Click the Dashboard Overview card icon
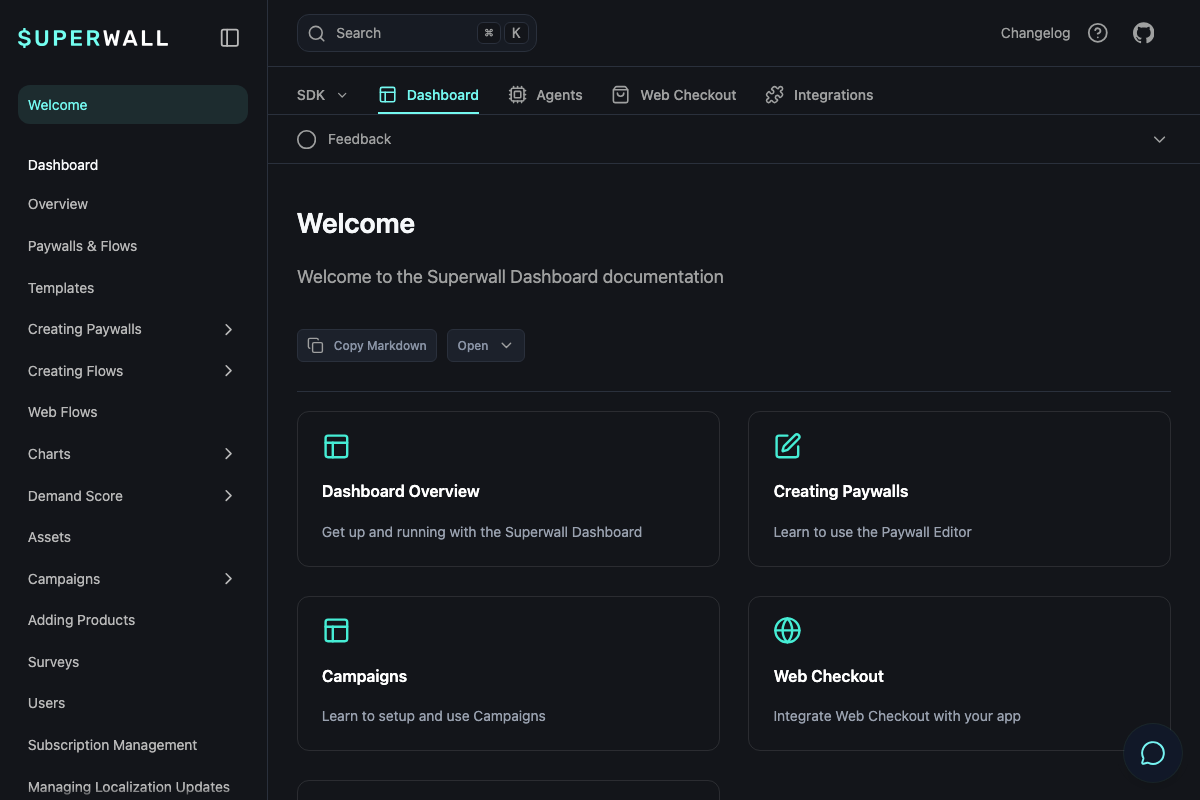1200x800 pixels. 336,446
